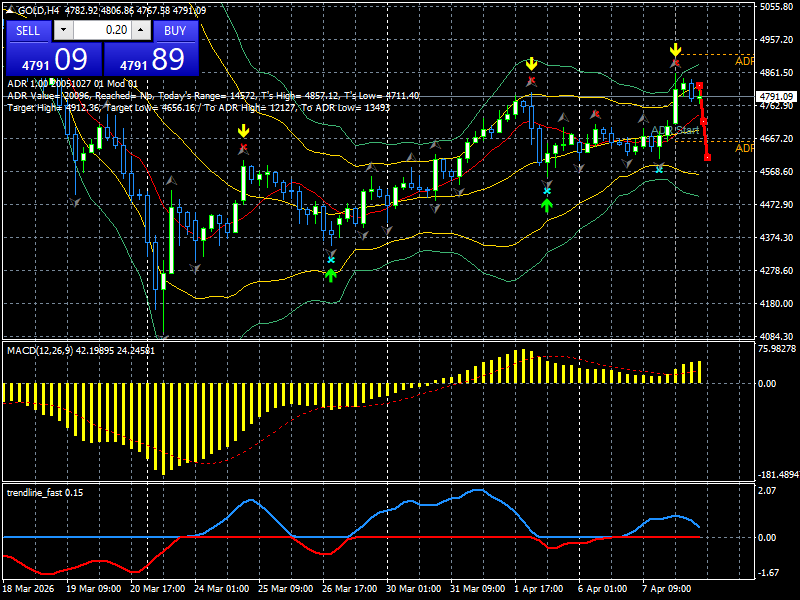Click the SELL one-click trading button
800x600 pixels.
28,31
